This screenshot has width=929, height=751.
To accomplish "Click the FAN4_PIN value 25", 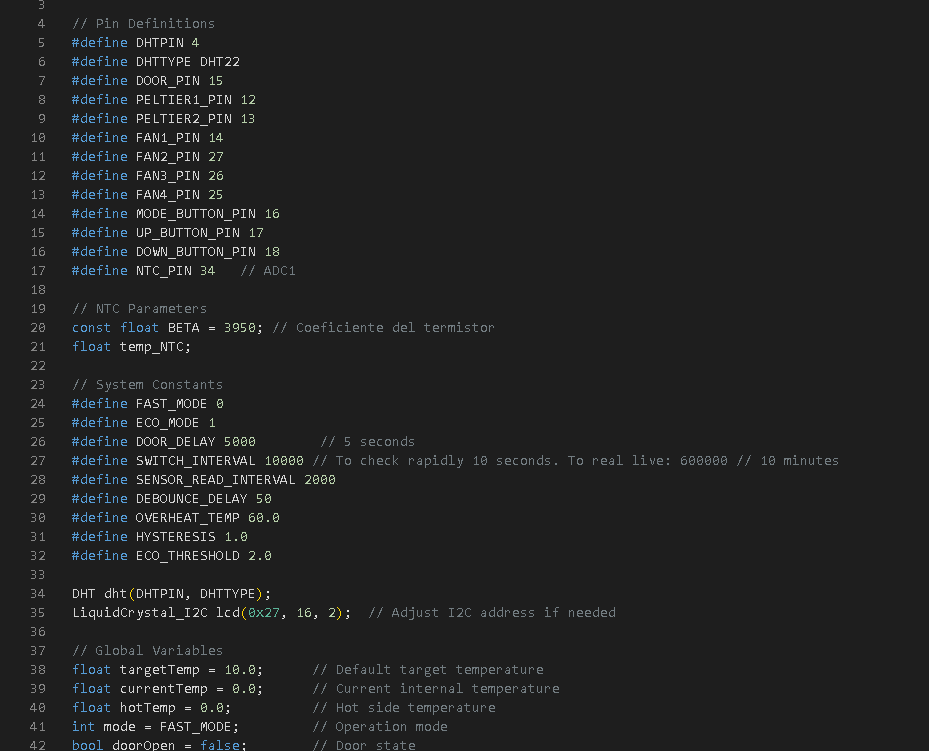I will 216,194.
